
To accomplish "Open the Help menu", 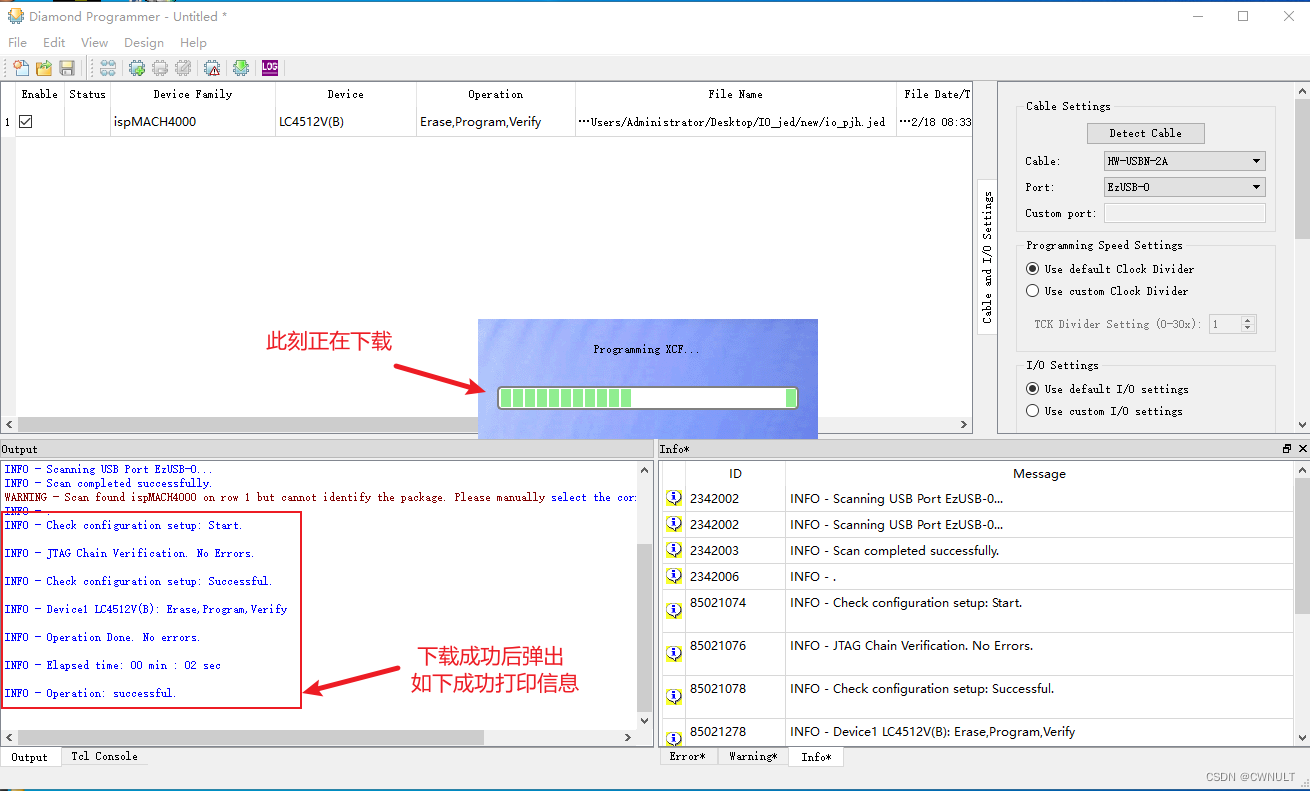I will coord(193,42).
